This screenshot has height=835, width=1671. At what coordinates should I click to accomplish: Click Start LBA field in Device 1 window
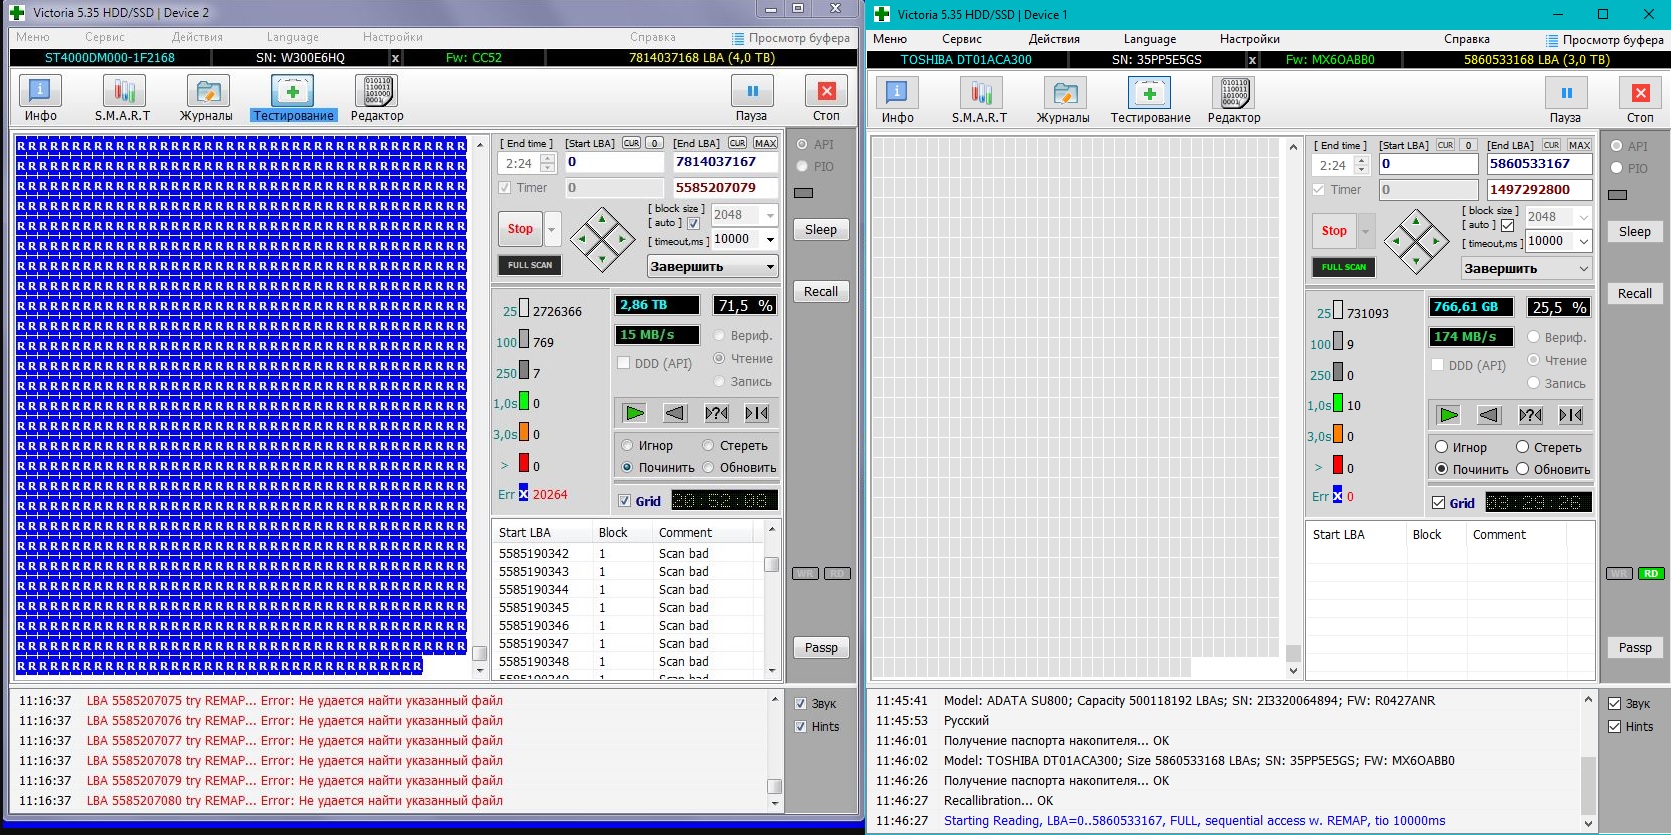pyautogui.click(x=1428, y=164)
